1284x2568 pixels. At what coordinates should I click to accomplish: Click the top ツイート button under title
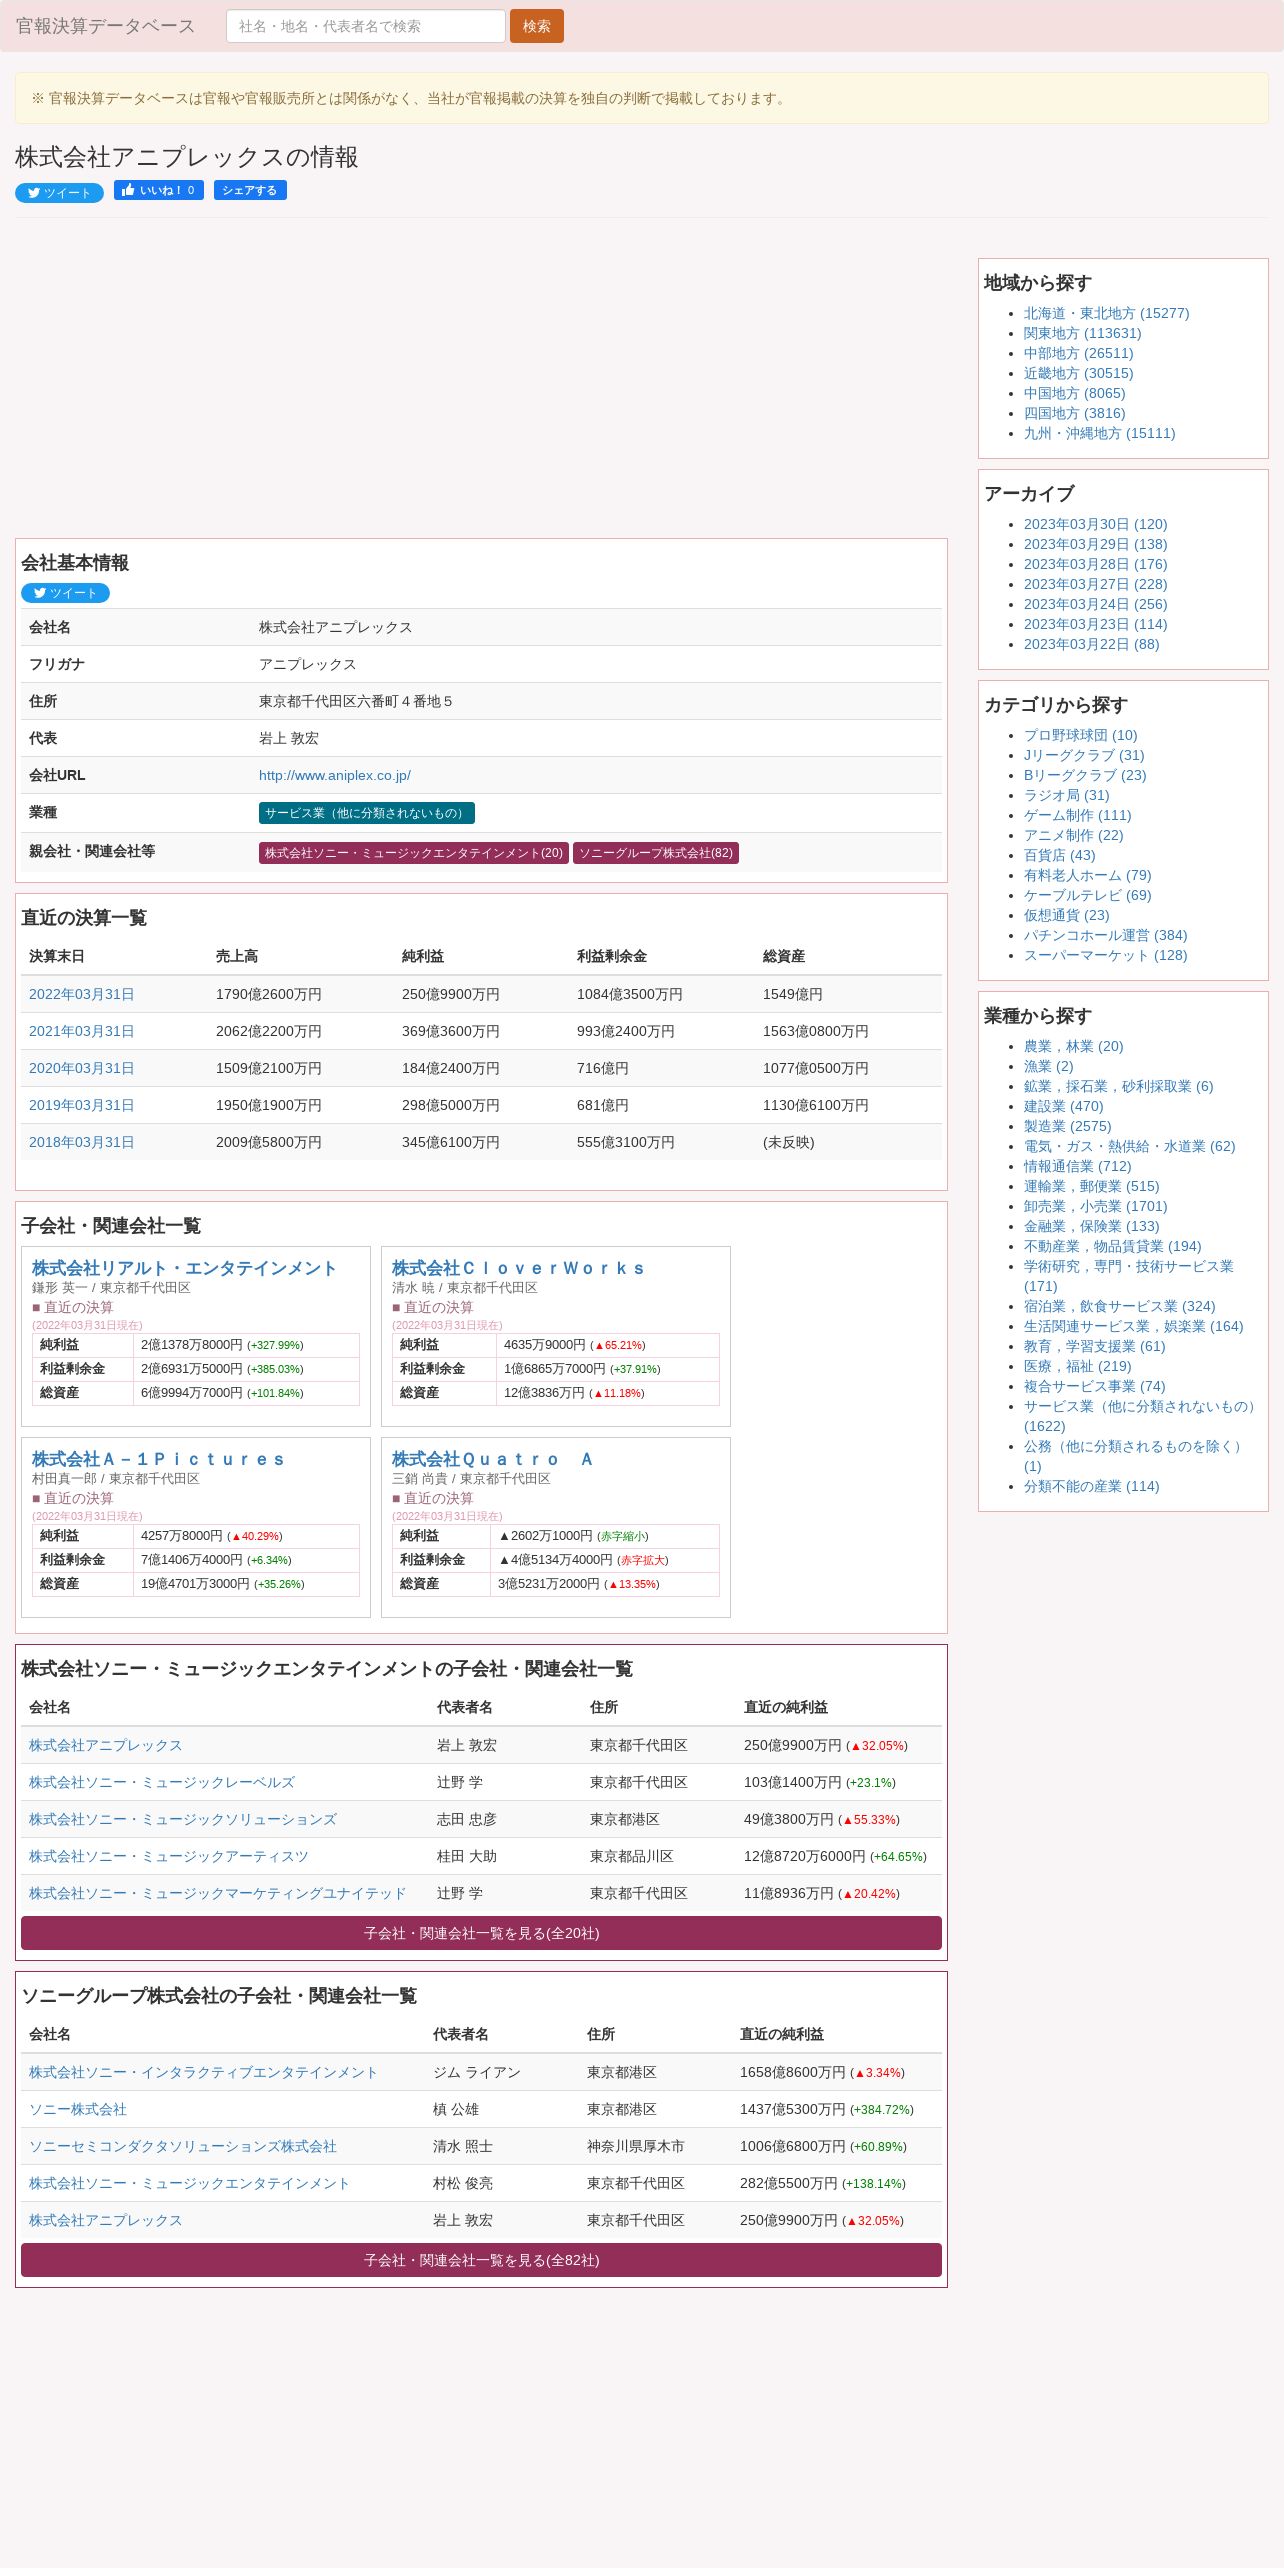click(x=59, y=193)
